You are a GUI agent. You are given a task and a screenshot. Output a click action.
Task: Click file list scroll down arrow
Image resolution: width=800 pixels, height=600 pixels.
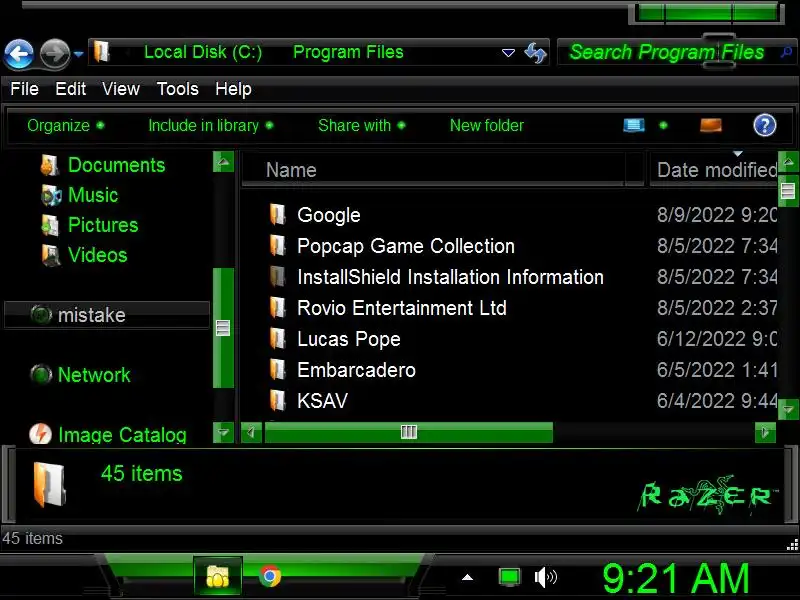pyautogui.click(x=788, y=410)
